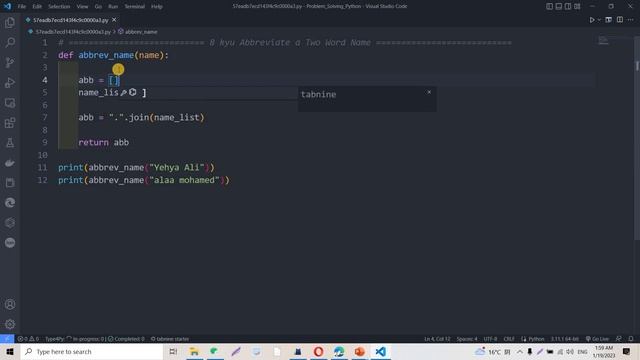This screenshot has height=360, width=640.
Task: Open the Terminal menu
Action: 135,7
